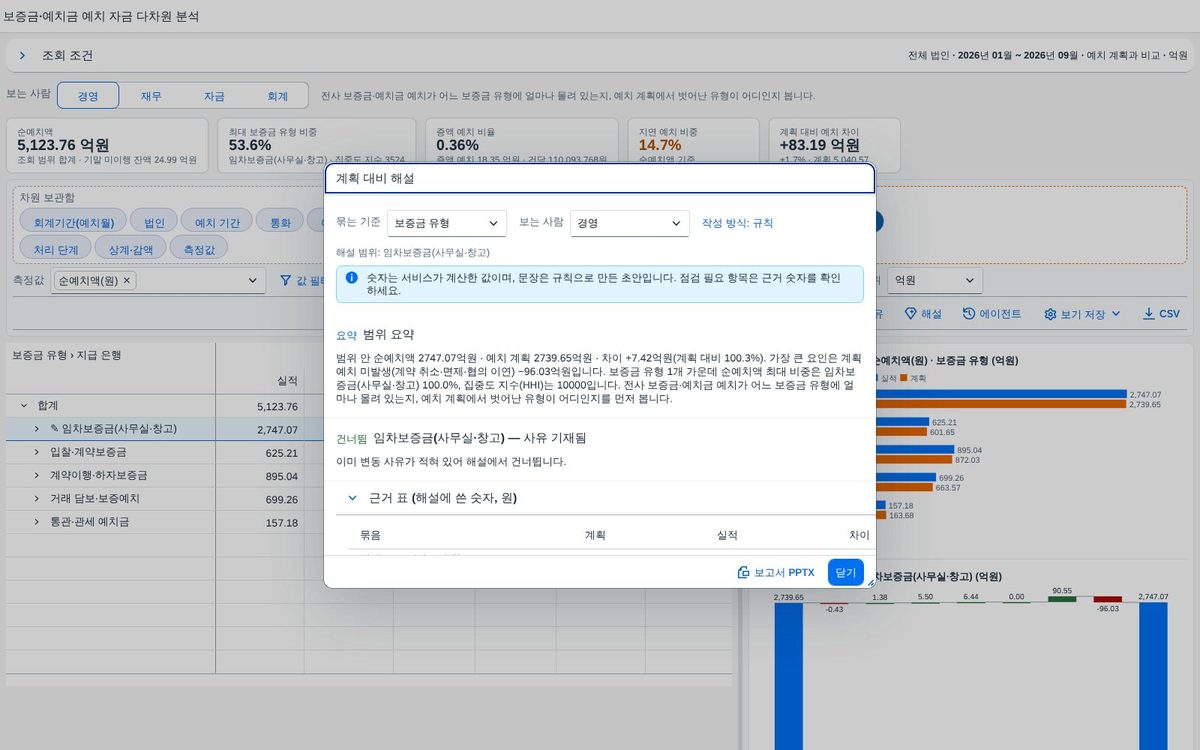Collapse the 합계 tree row
The image size is (1200, 750).
(23, 406)
